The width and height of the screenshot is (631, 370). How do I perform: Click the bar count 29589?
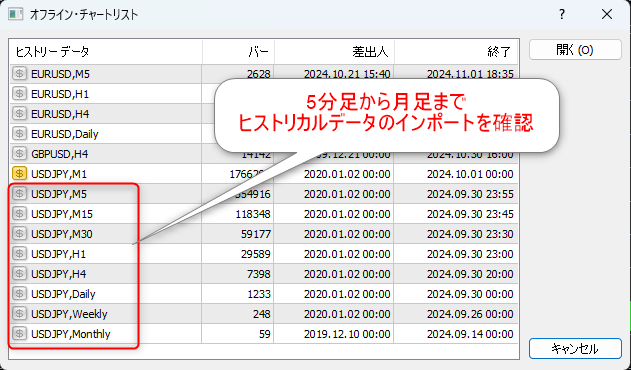tap(256, 254)
